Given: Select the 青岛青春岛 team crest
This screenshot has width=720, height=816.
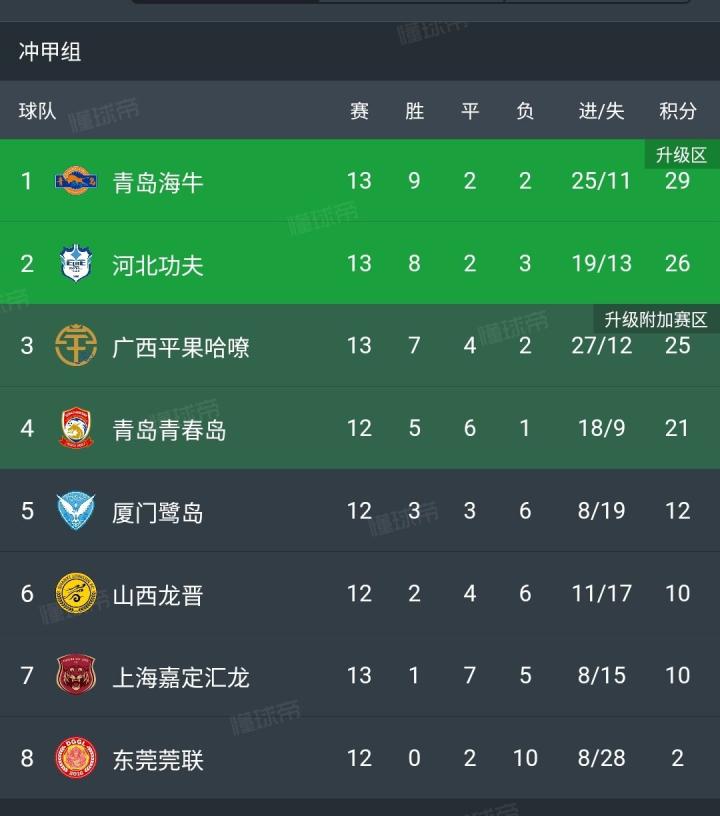Looking at the screenshot, I should point(76,428).
